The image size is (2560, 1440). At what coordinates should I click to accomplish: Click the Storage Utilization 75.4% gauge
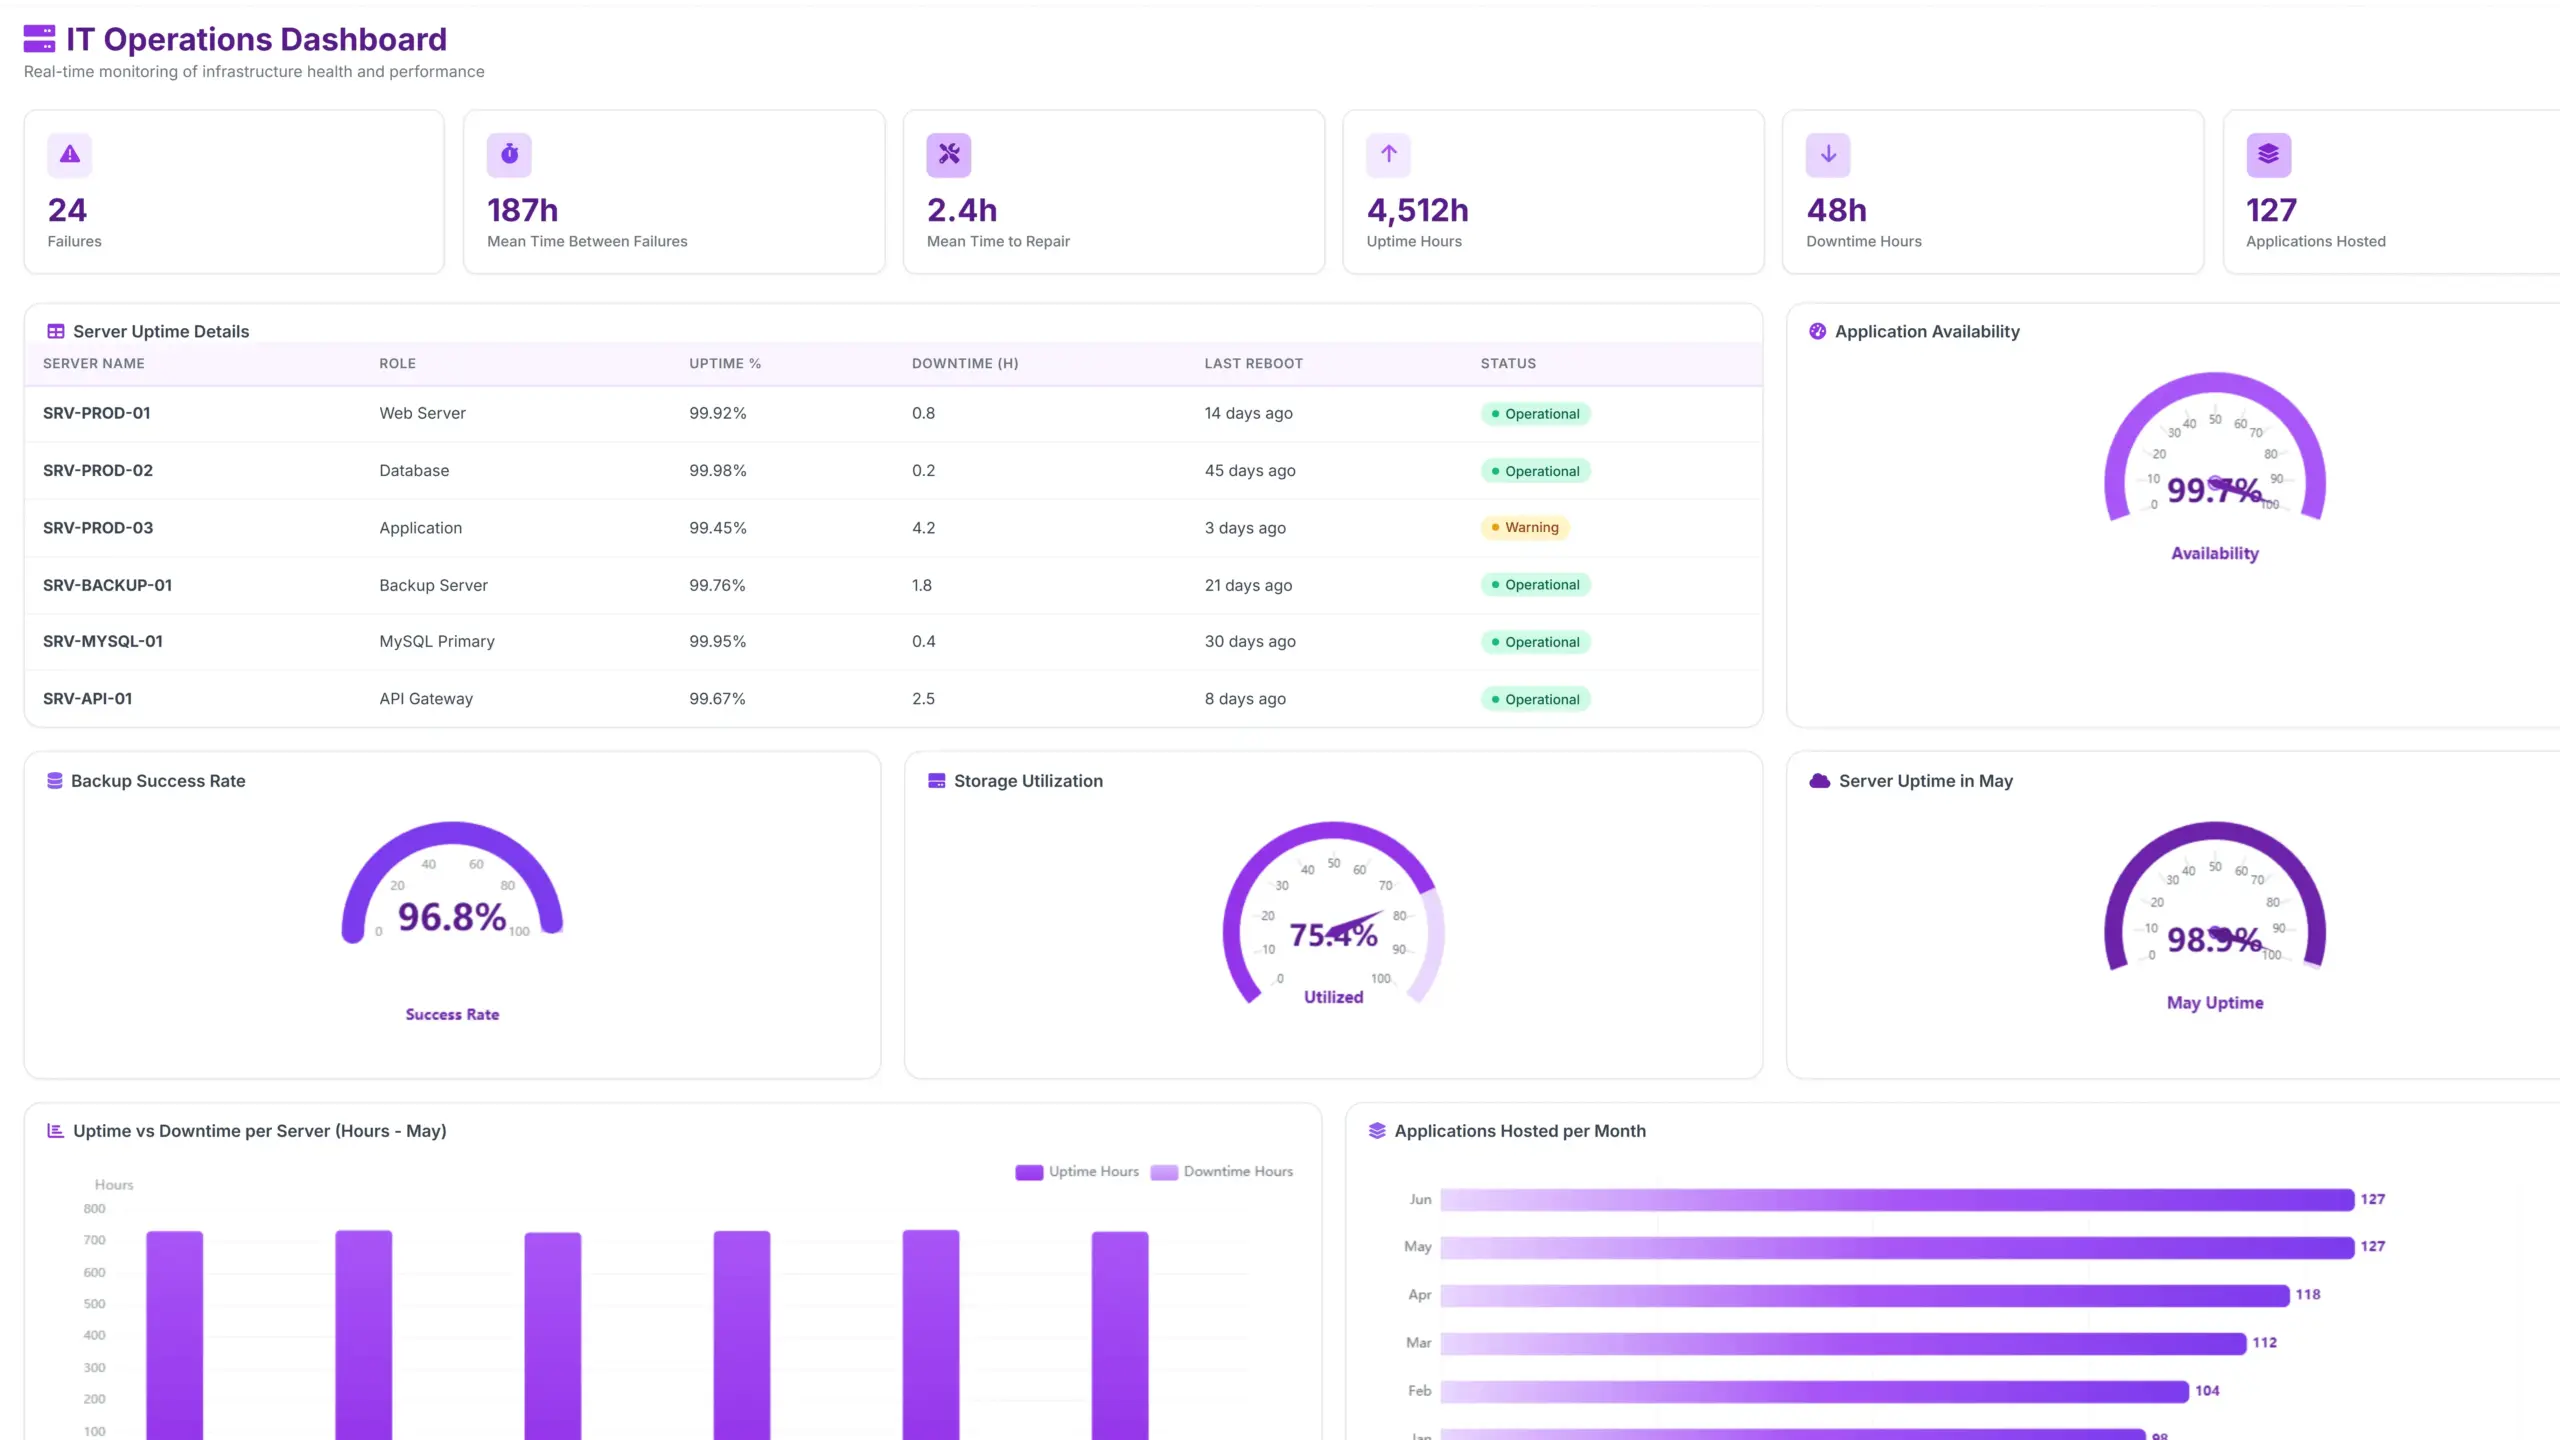click(x=1333, y=913)
